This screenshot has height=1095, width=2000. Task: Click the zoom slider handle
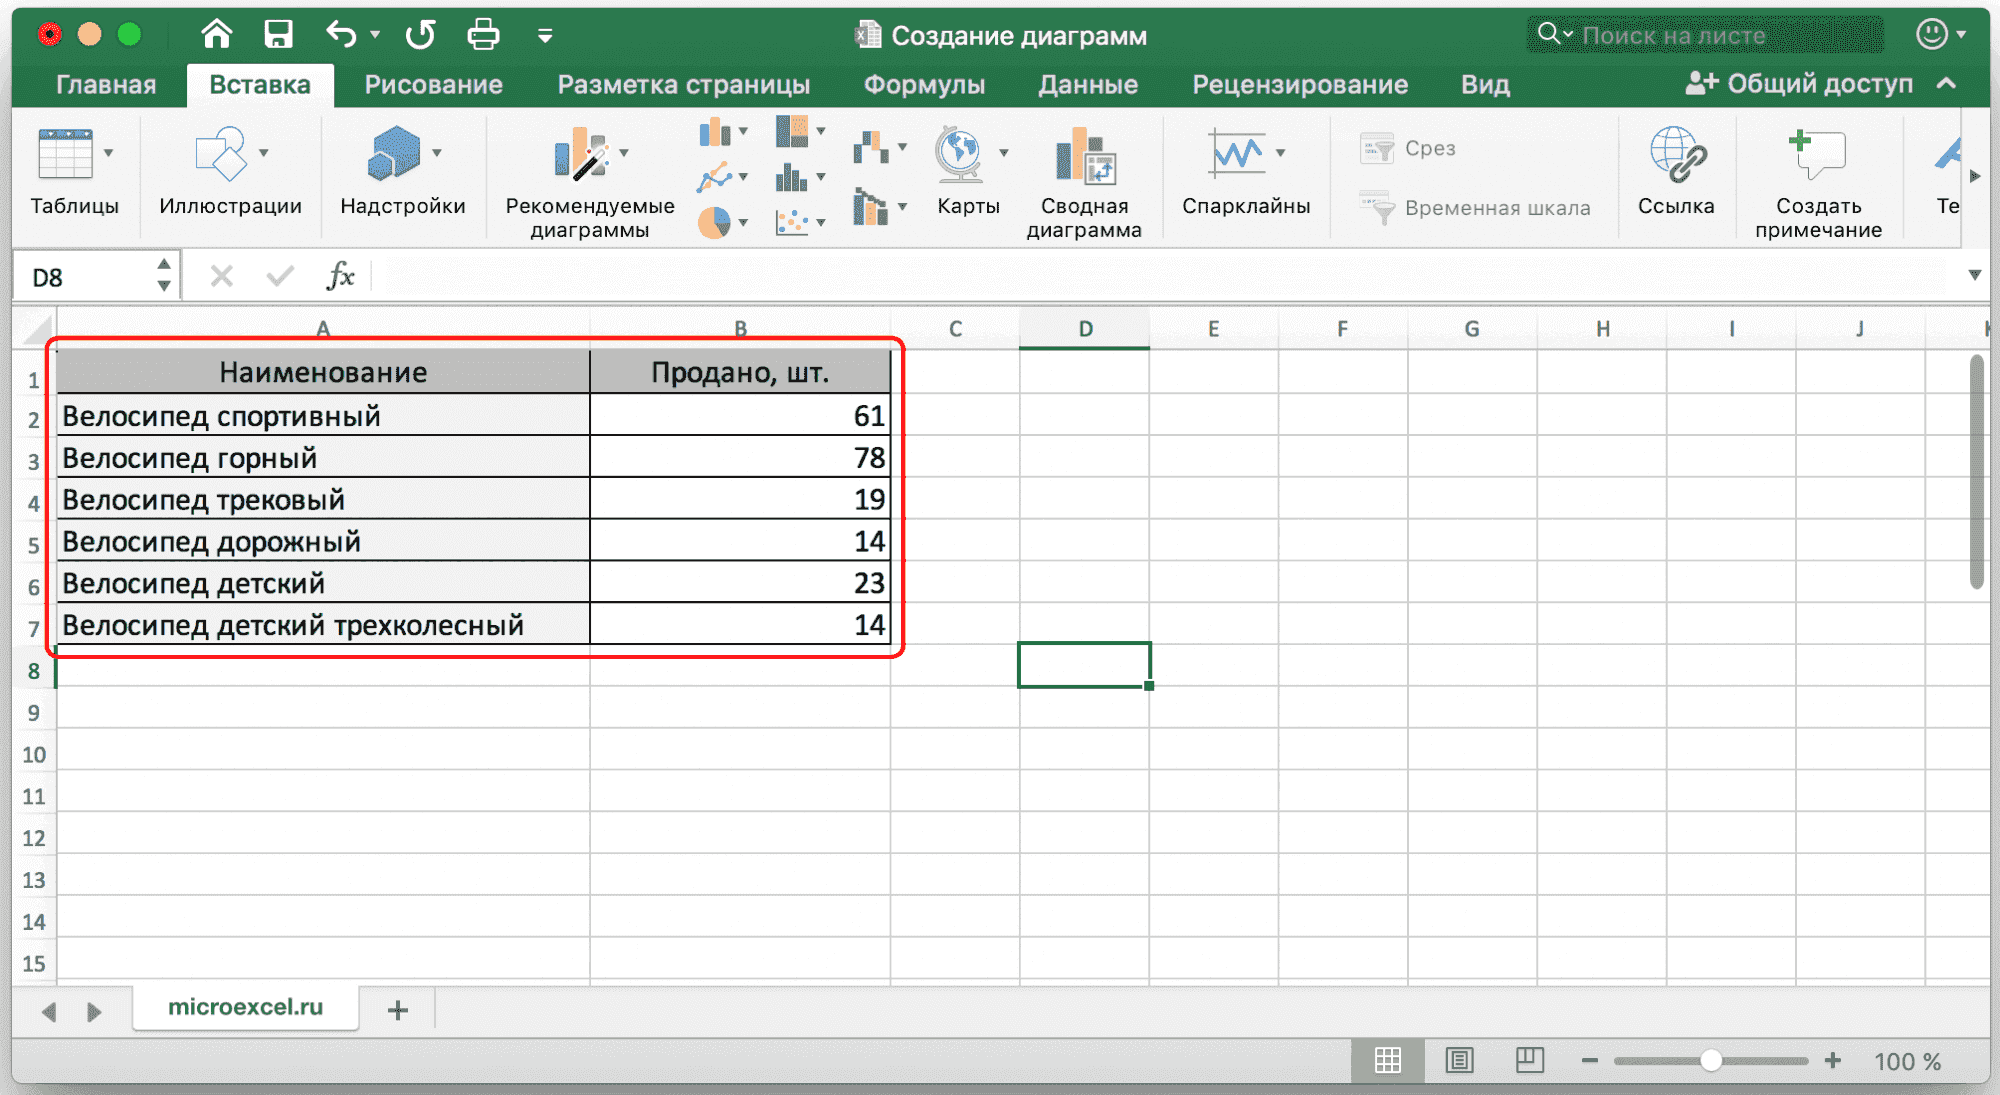tap(1711, 1061)
